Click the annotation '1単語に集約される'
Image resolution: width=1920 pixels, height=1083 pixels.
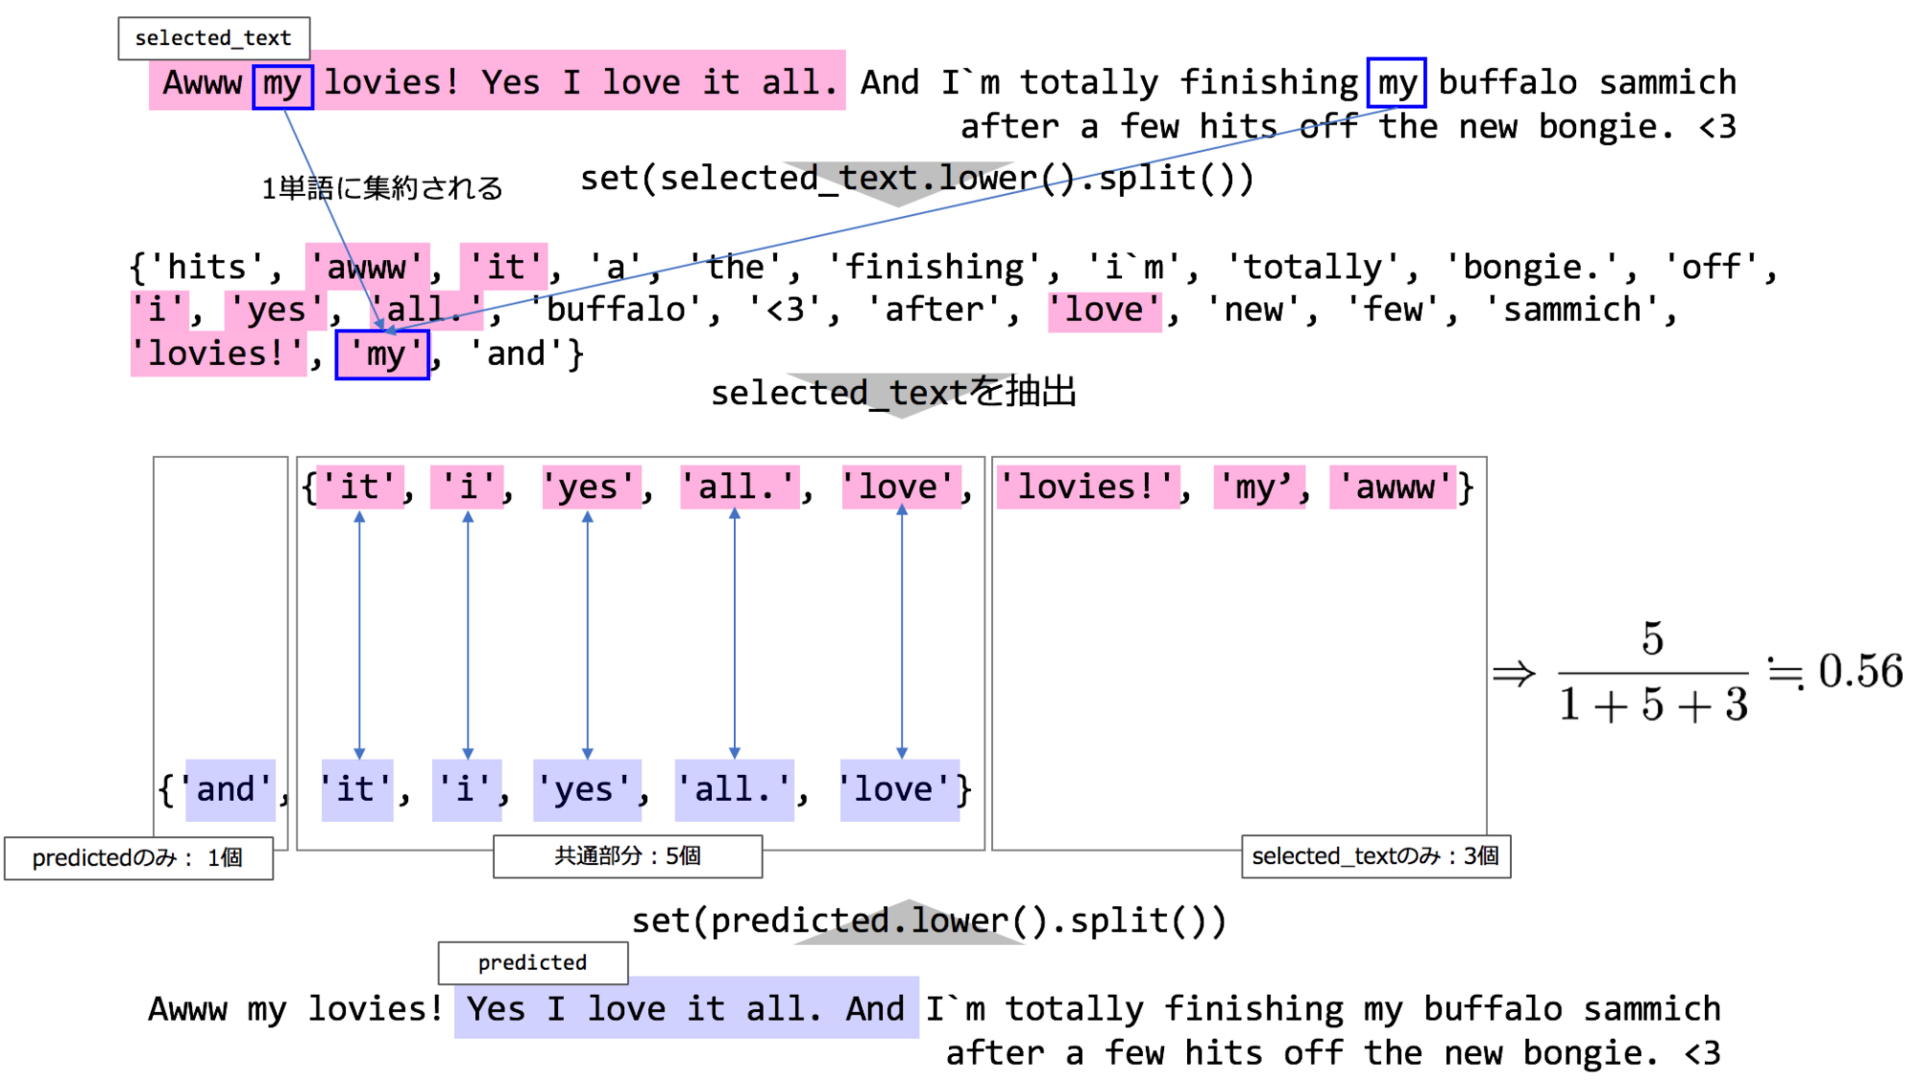pos(382,188)
